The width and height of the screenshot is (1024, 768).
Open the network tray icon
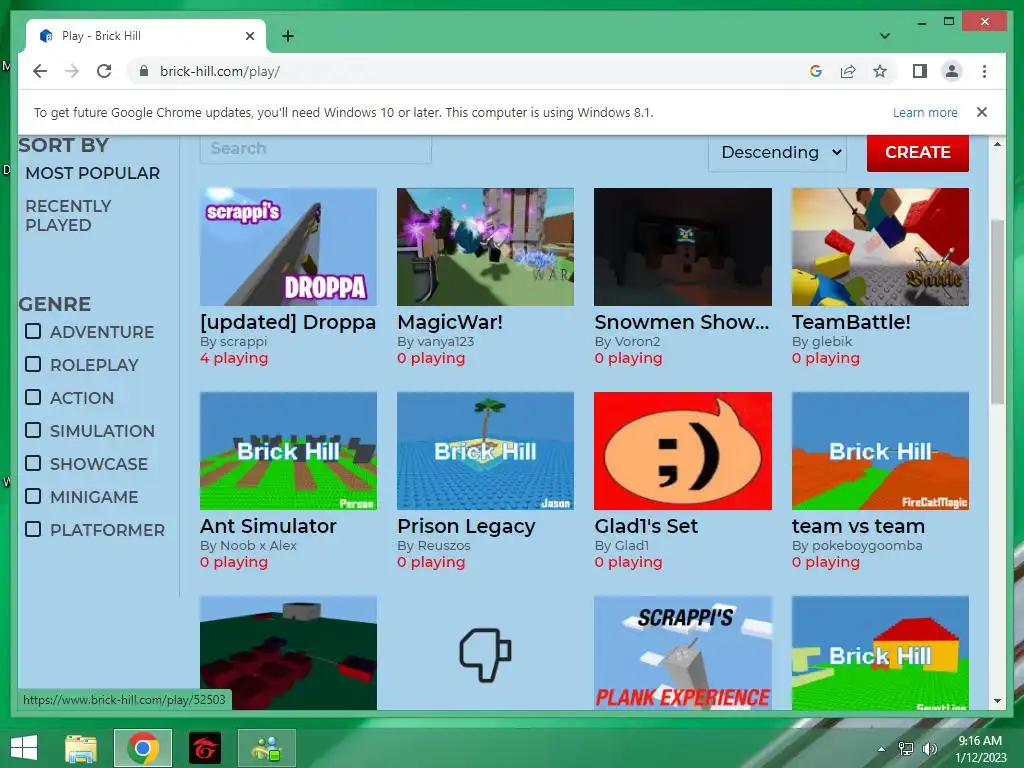pyautogui.click(x=906, y=749)
